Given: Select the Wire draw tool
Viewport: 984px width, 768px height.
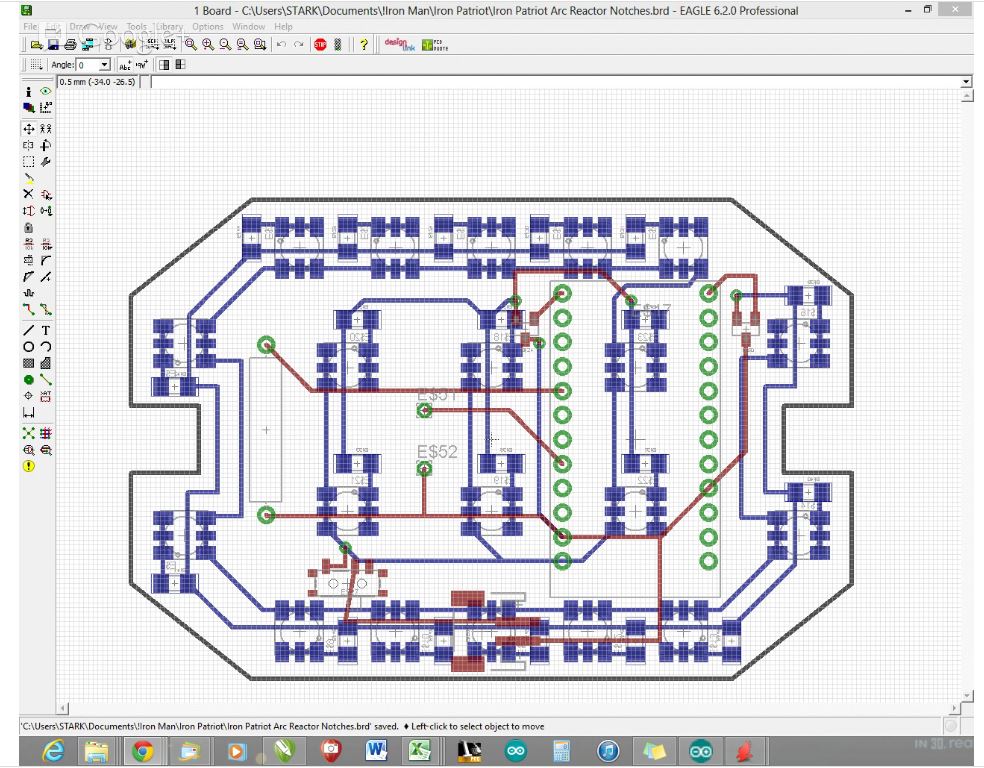Looking at the screenshot, I should [28, 330].
